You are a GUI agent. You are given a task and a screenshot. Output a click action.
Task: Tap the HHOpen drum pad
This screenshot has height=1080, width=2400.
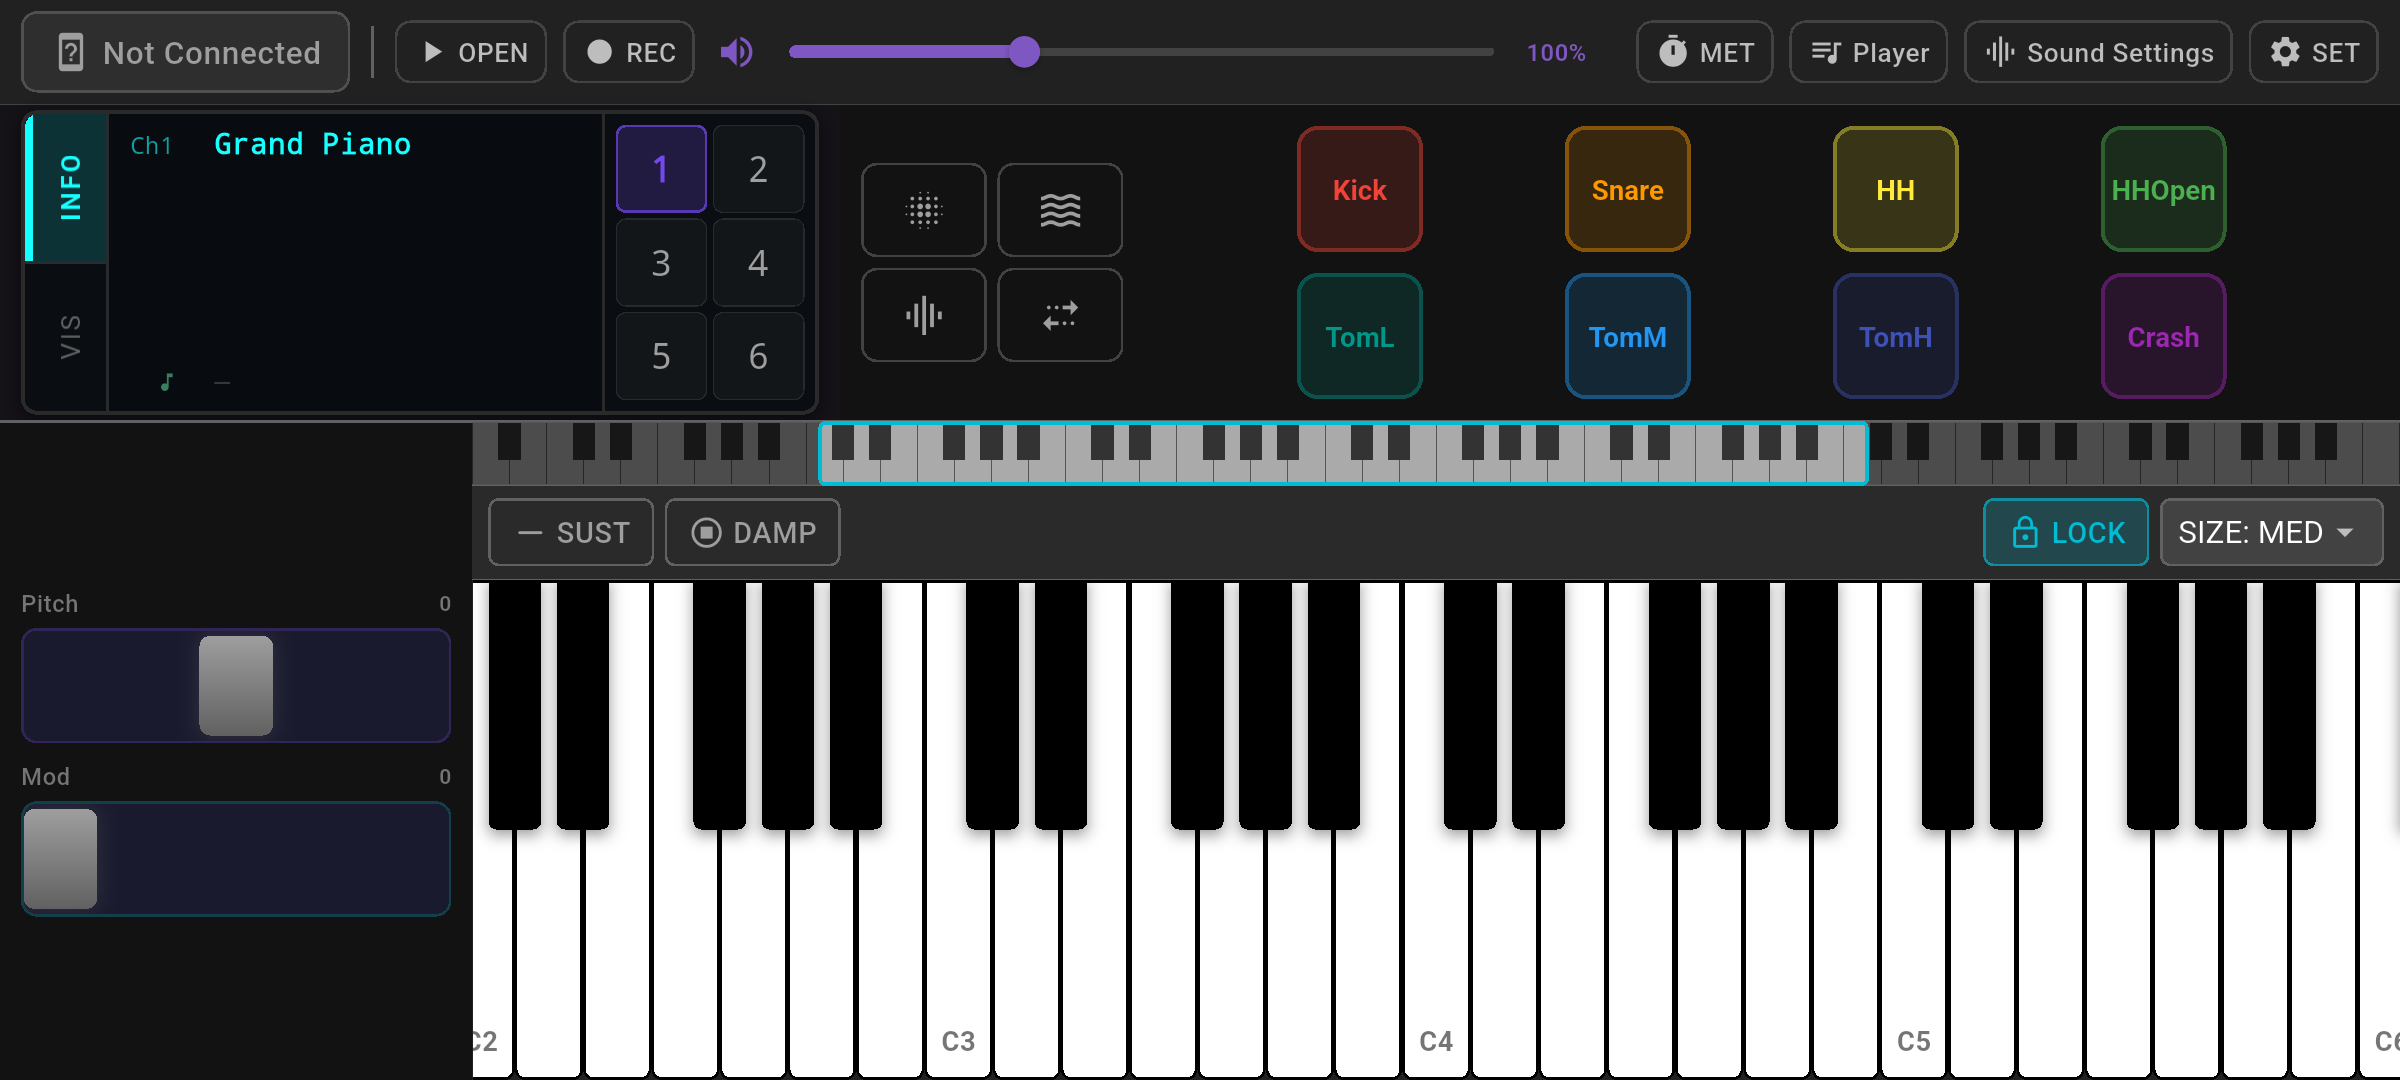[x=2163, y=189]
